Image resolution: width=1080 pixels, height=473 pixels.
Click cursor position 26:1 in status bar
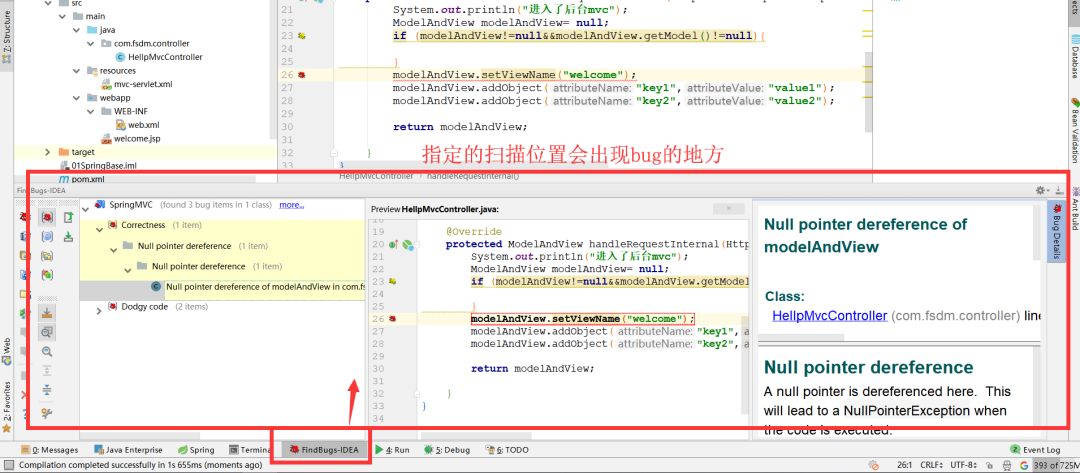click(904, 466)
